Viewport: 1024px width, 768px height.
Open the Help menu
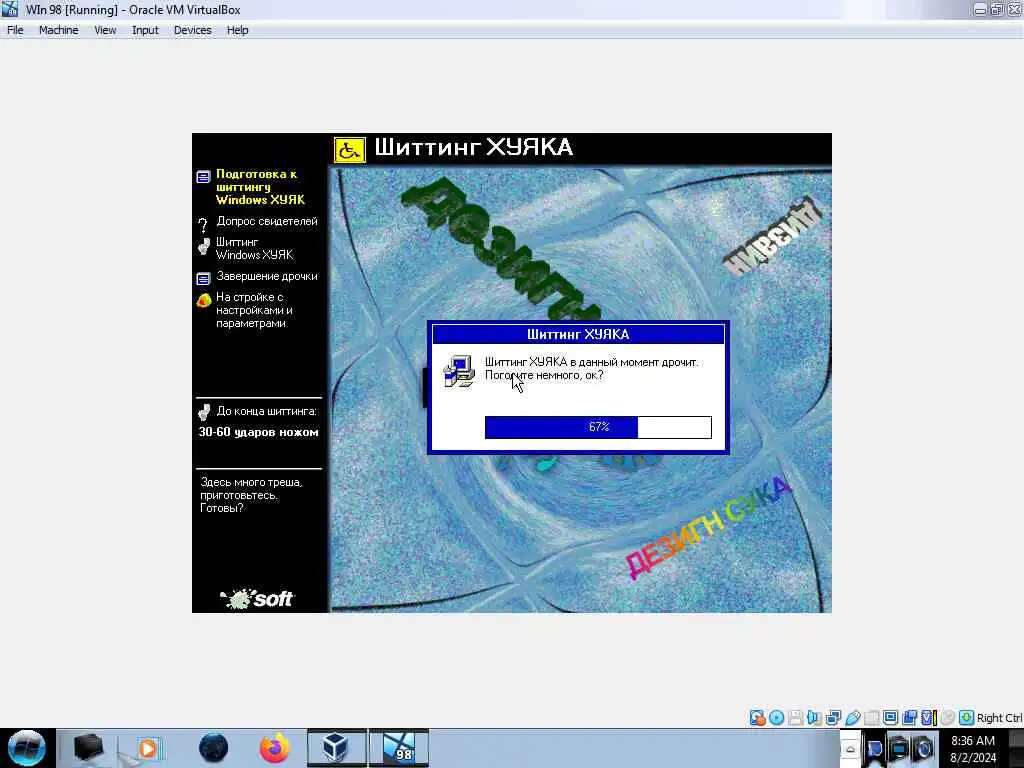click(238, 30)
